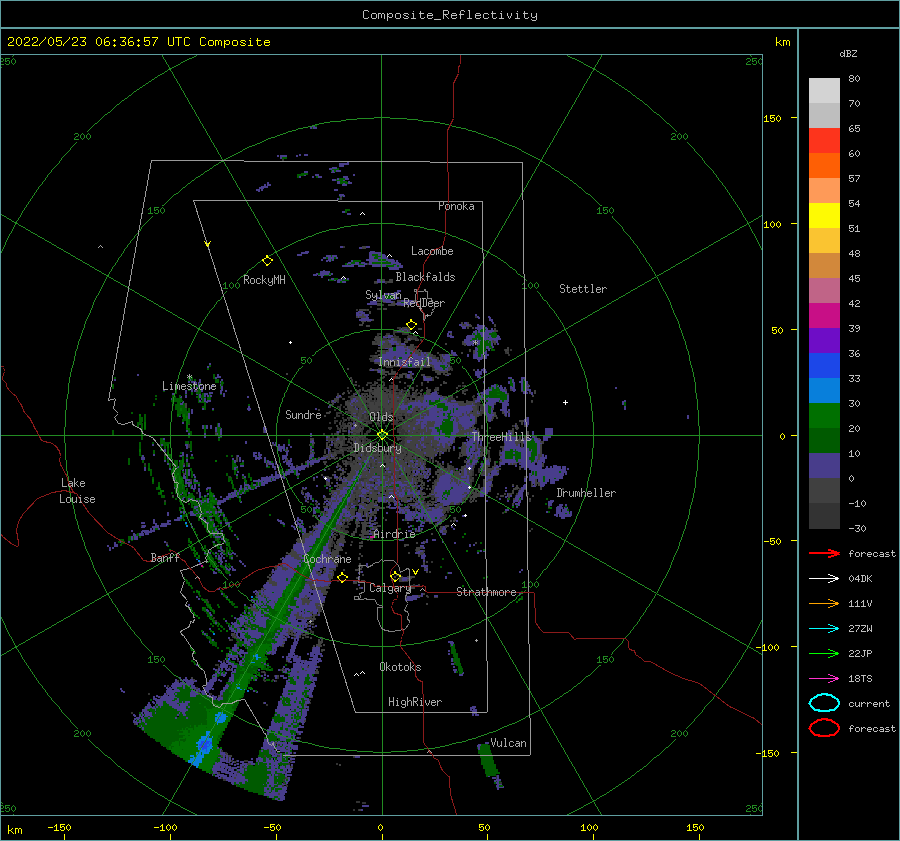Click the yellow radar-center diamond near Olds

382,435
